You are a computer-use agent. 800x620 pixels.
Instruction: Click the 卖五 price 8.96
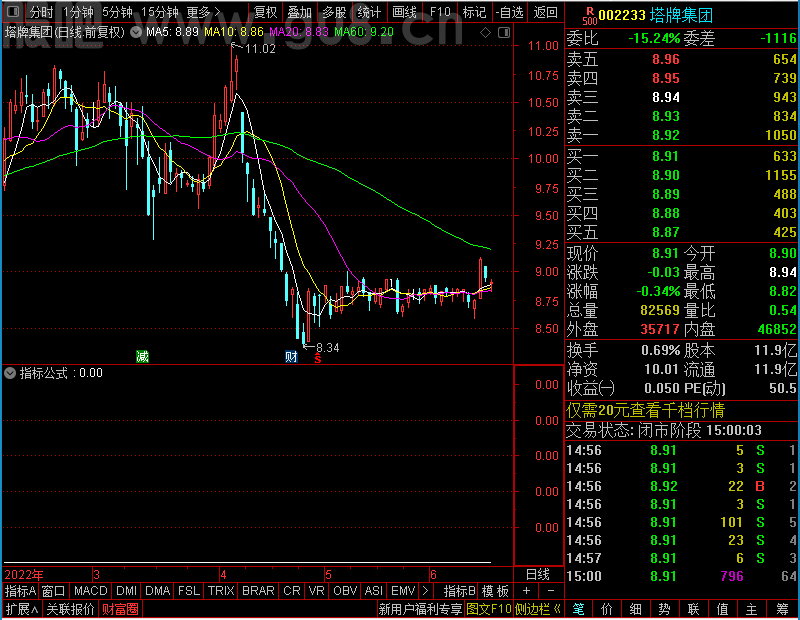coord(666,59)
